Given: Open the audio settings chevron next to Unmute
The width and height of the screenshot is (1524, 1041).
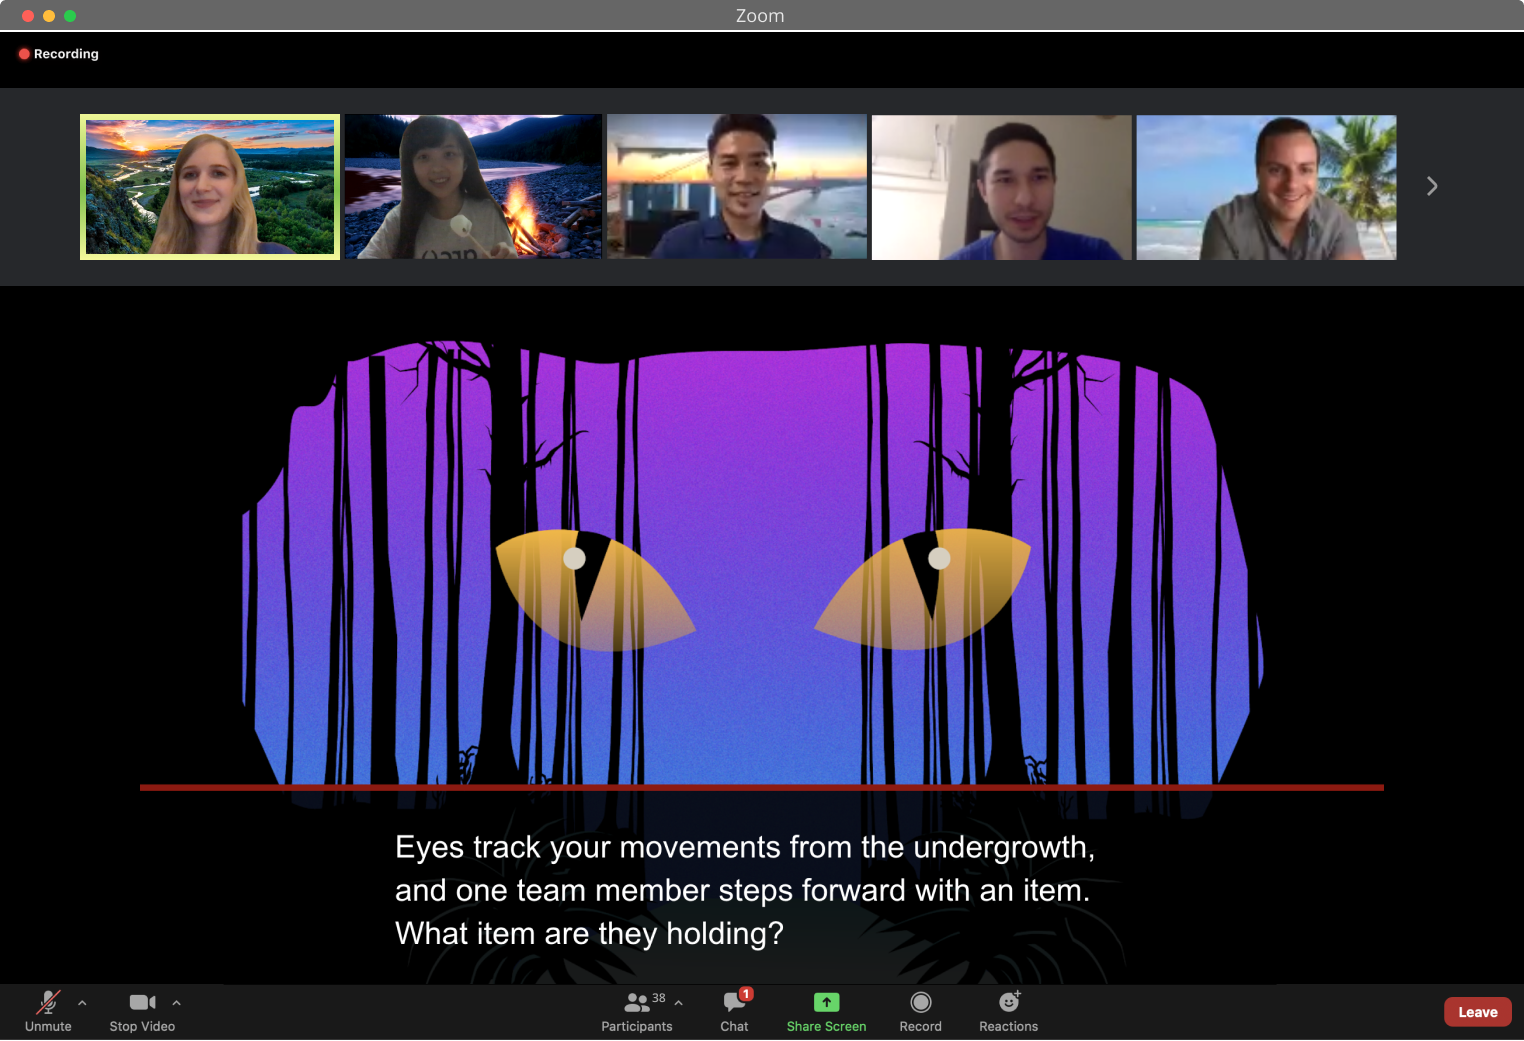Looking at the screenshot, I should click(x=81, y=1003).
